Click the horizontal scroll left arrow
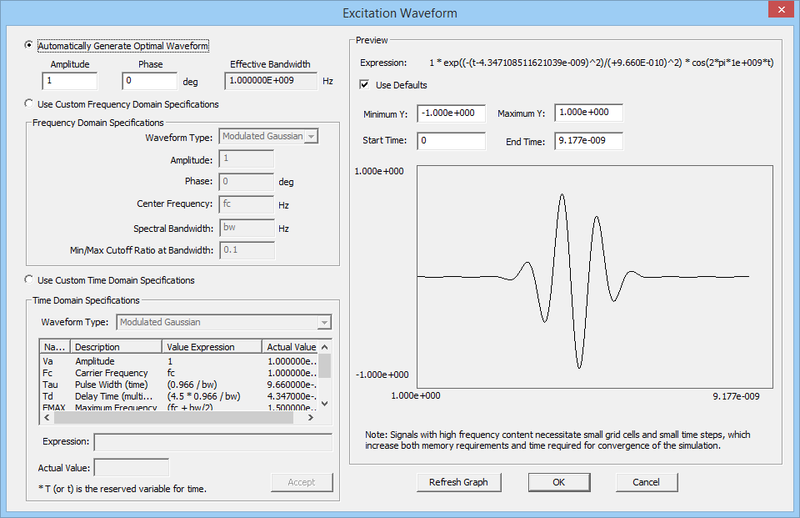This screenshot has height=518, width=800. tap(47, 417)
